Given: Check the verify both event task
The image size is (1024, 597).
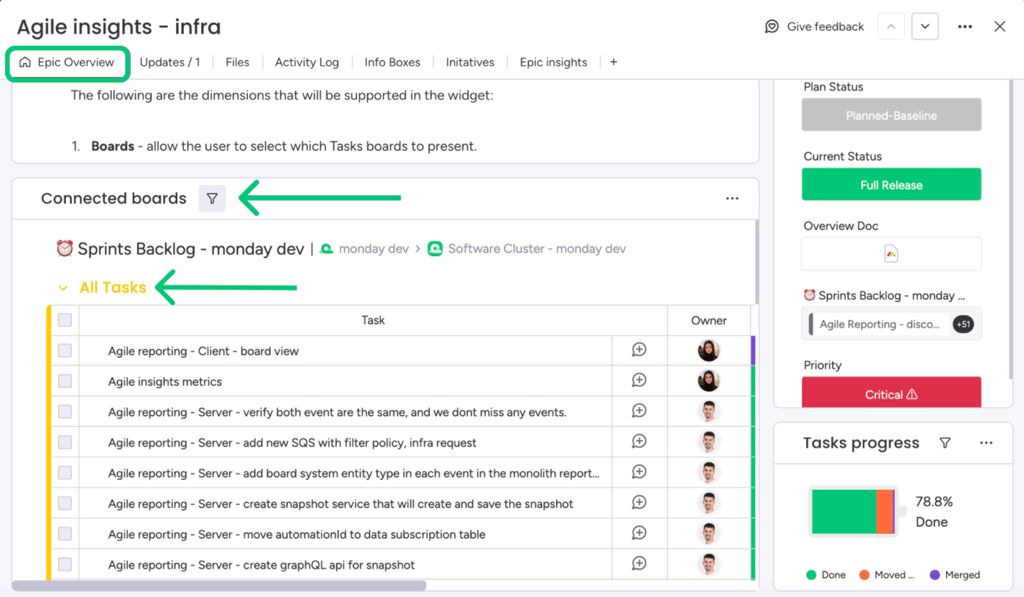Looking at the screenshot, I should point(65,411).
